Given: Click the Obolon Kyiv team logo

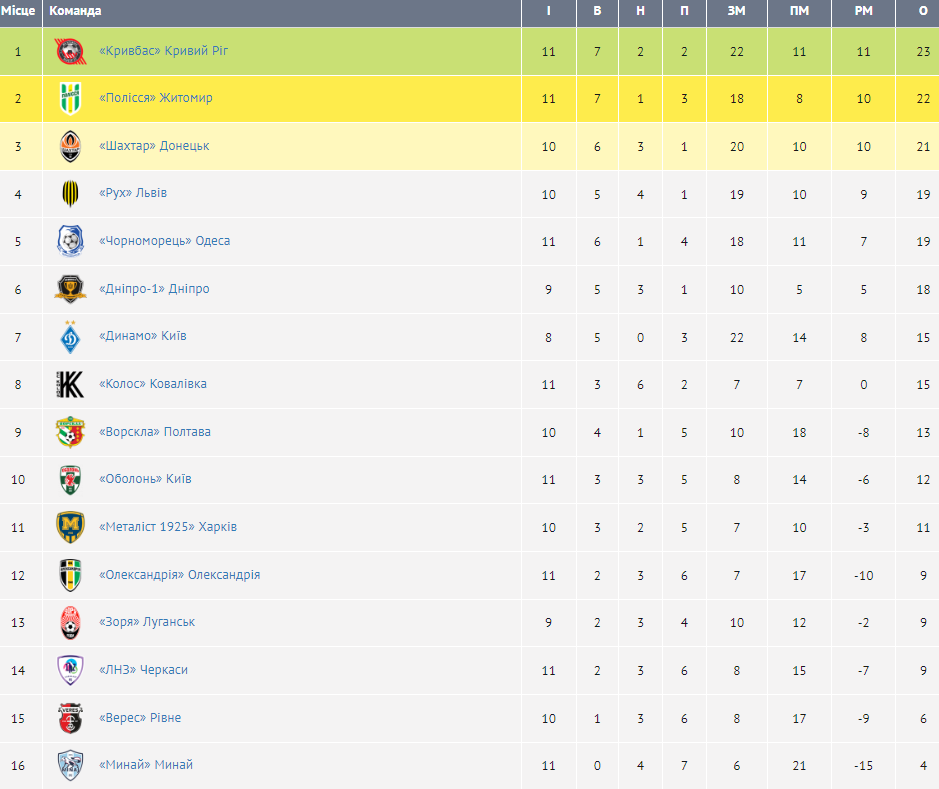Looking at the screenshot, I should coord(70,479).
